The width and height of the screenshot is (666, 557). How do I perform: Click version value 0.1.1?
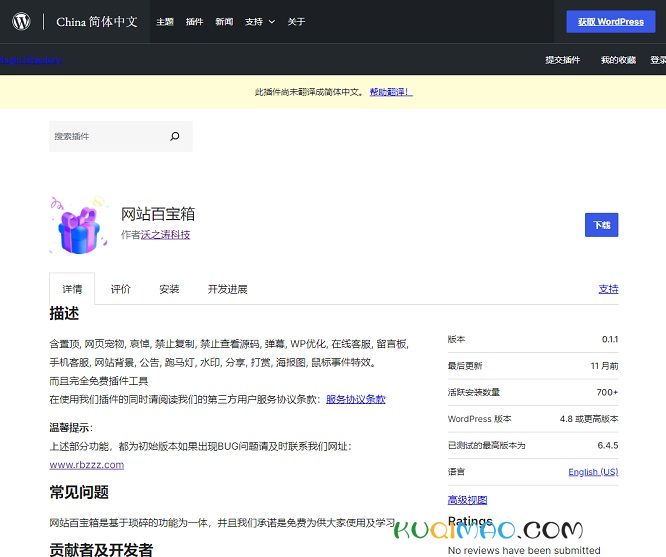tap(610, 339)
